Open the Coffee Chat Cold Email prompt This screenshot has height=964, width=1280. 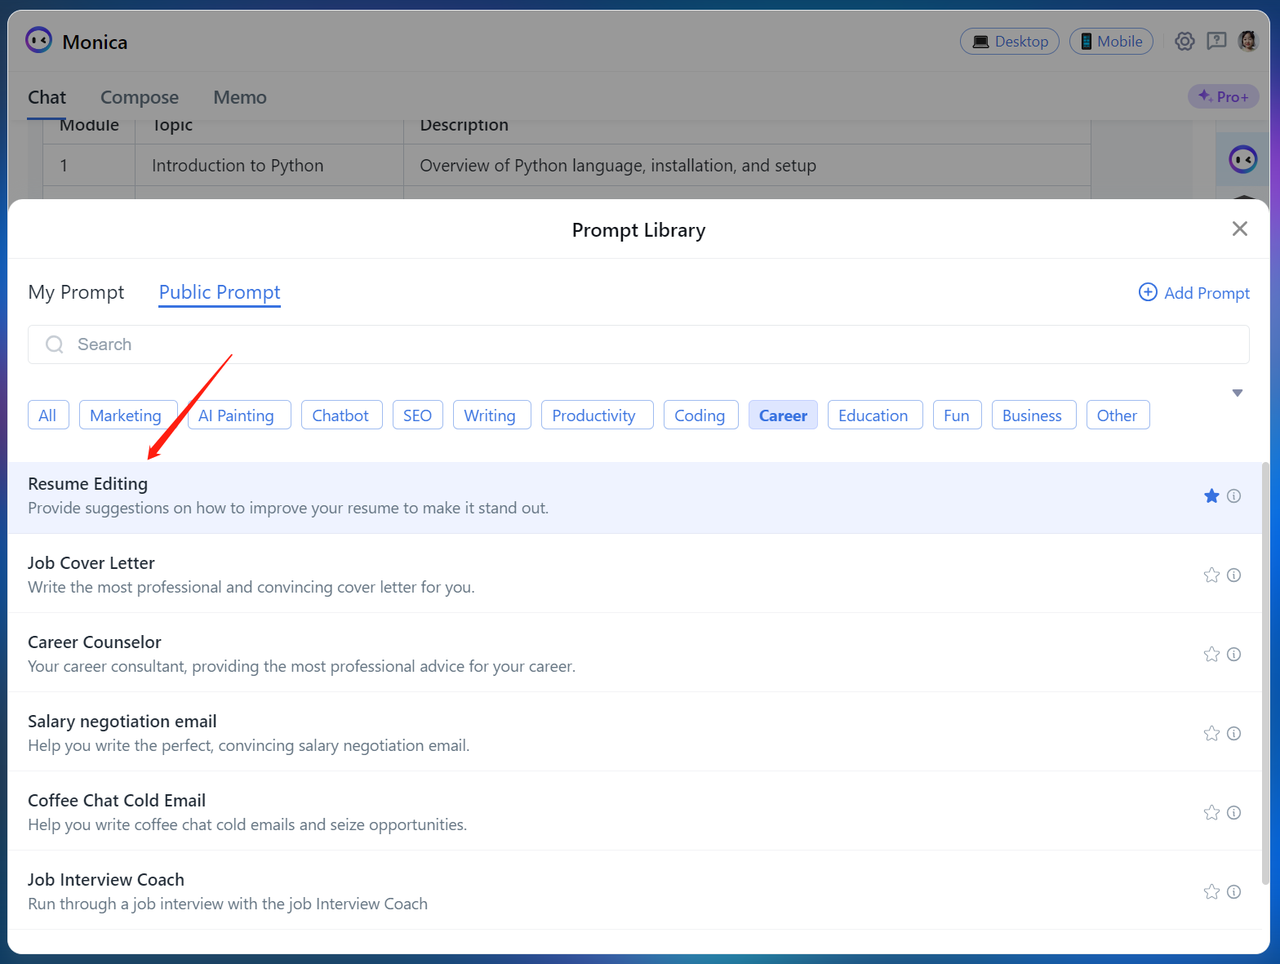pos(634,812)
